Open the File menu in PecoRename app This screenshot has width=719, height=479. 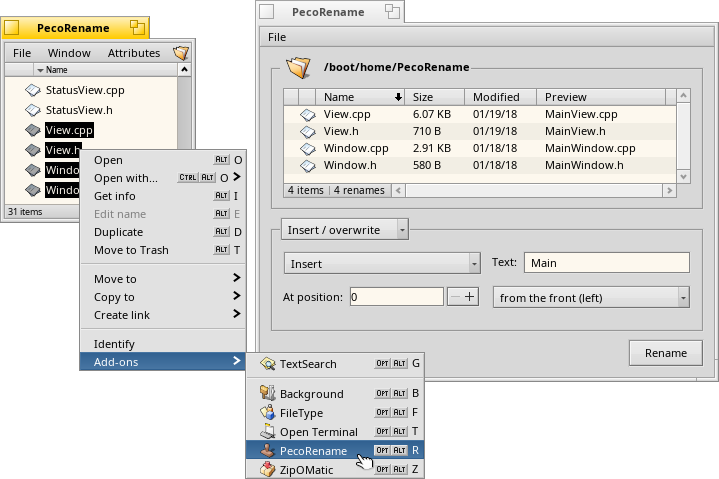point(277,37)
